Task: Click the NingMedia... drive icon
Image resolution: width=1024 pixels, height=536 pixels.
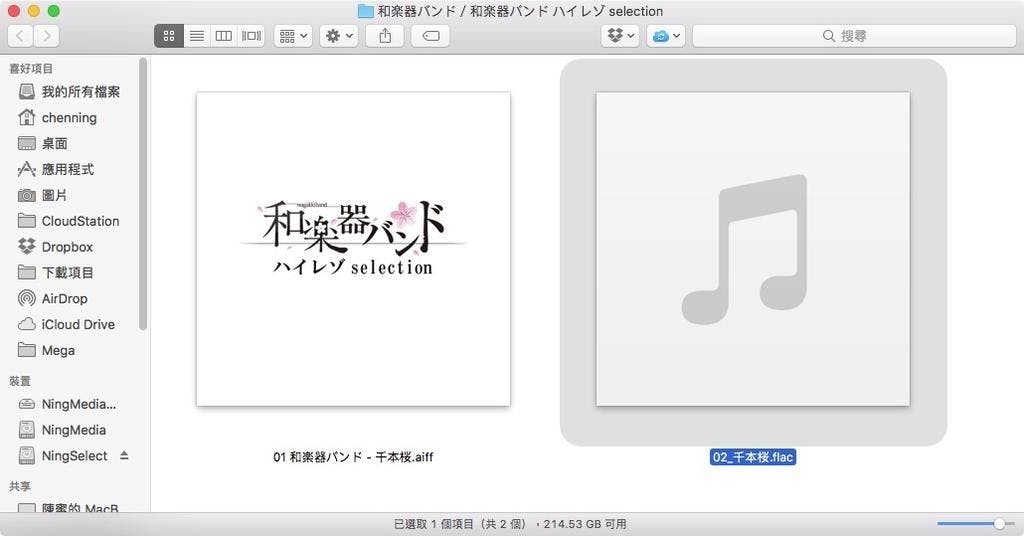Action: tap(27, 404)
